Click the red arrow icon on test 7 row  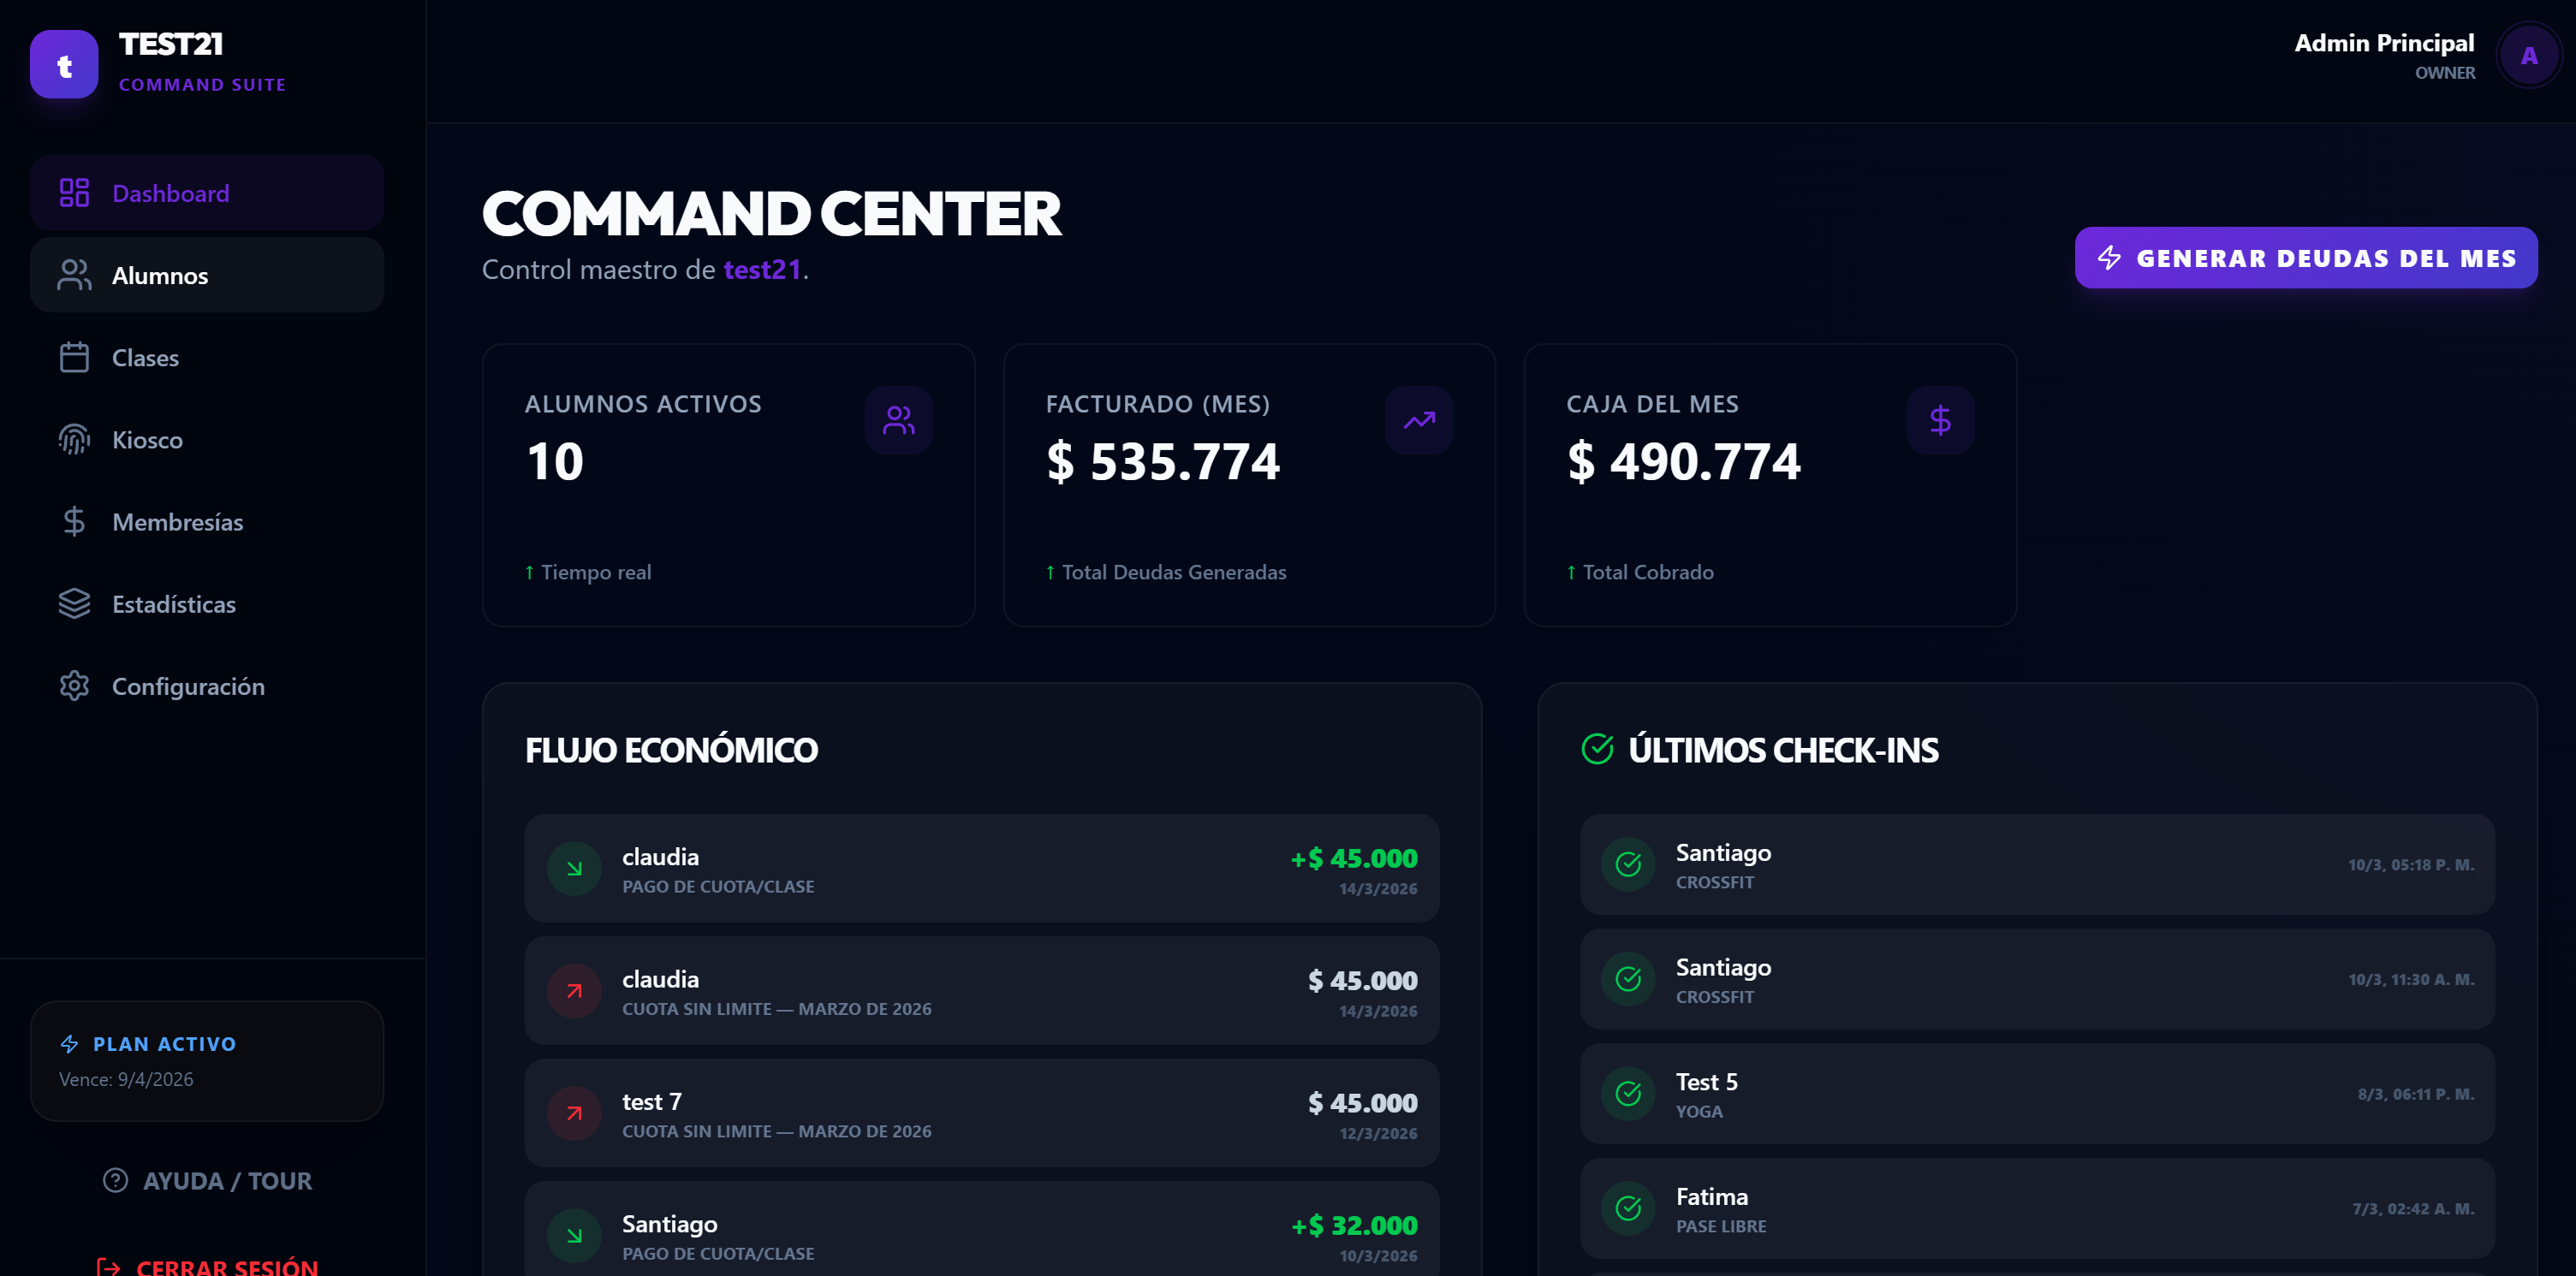pyautogui.click(x=574, y=1113)
